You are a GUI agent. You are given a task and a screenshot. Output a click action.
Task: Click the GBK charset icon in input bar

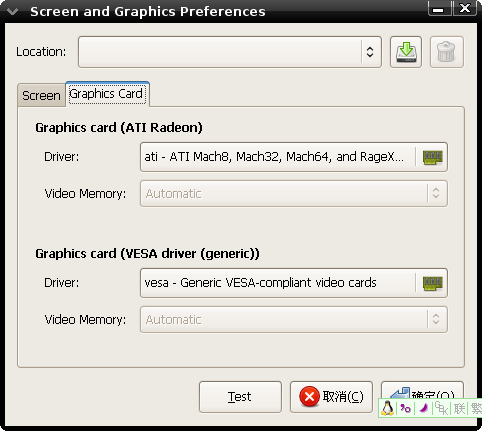point(441,408)
